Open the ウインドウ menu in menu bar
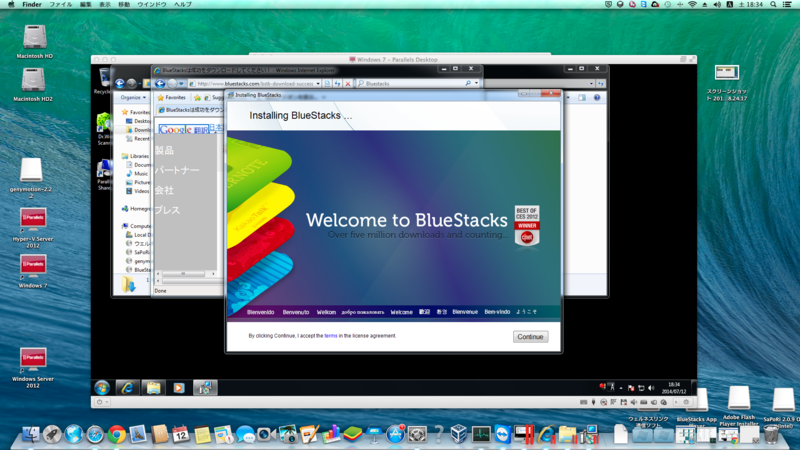Viewport: 800px width, 450px height. point(152,4)
